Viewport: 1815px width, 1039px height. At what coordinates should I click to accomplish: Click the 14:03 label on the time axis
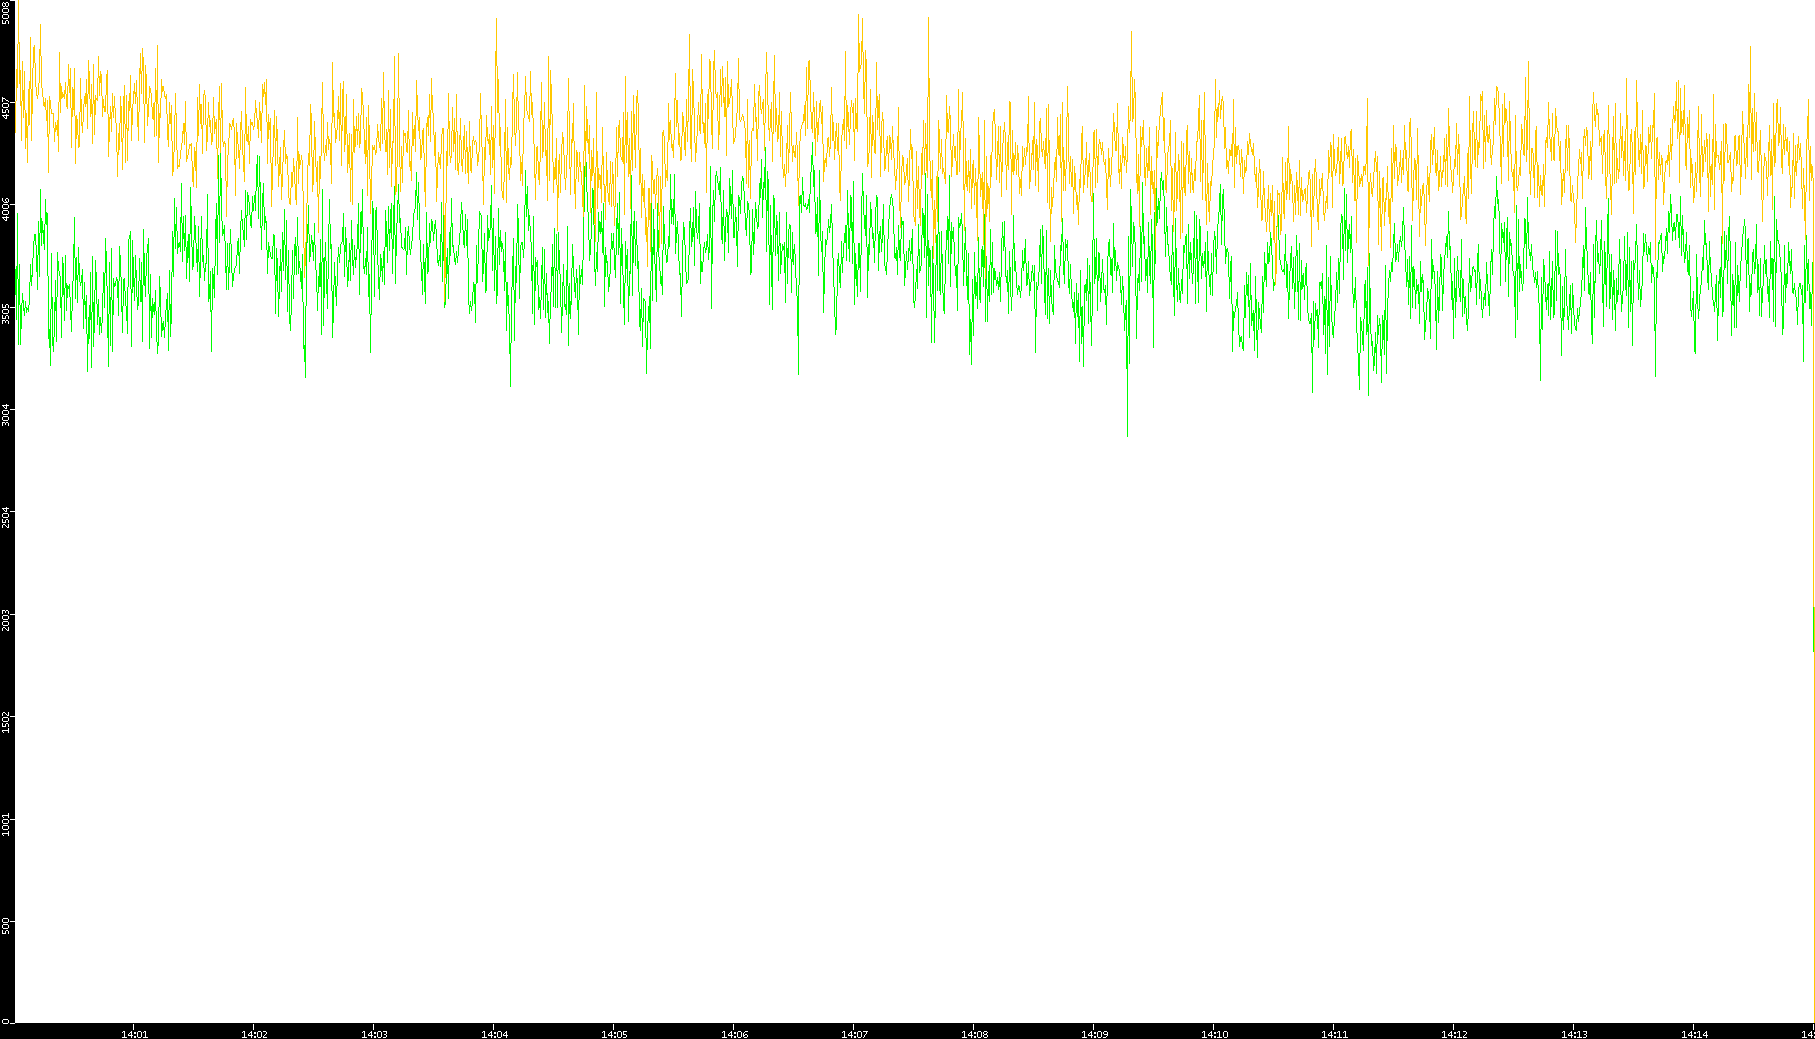tap(374, 1034)
